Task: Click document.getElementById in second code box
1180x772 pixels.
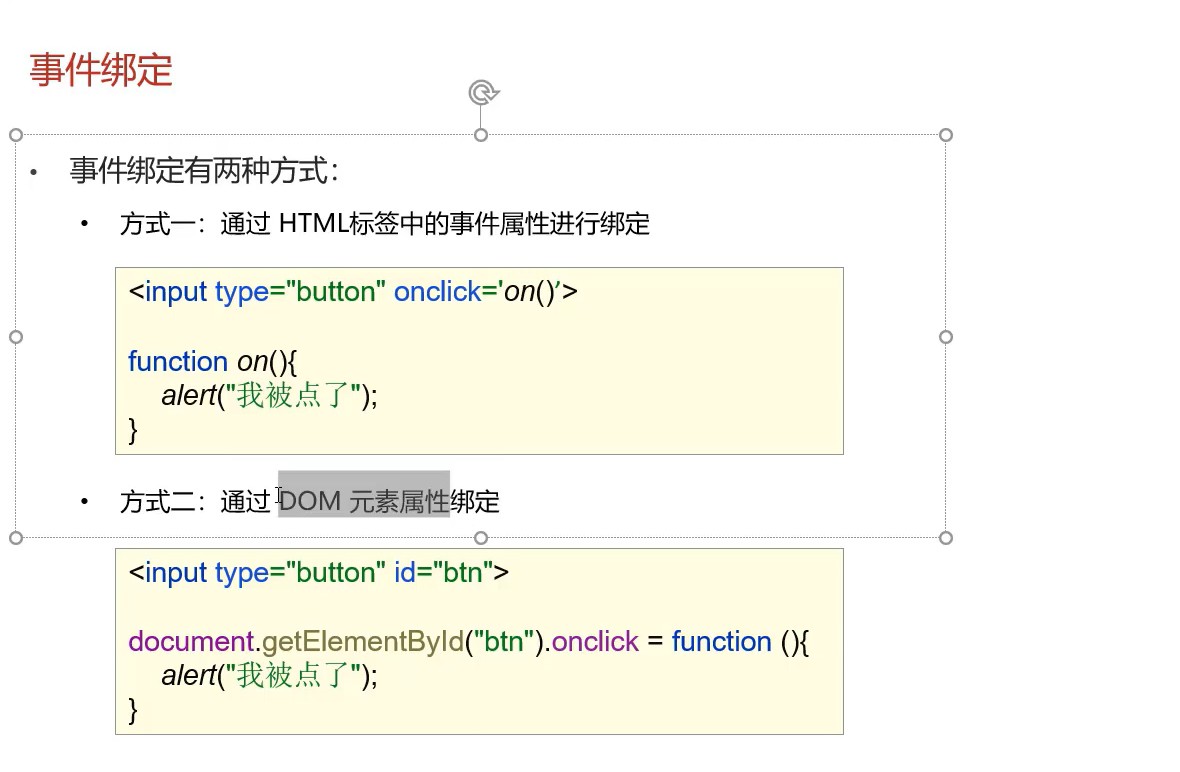Action: click(x=298, y=641)
